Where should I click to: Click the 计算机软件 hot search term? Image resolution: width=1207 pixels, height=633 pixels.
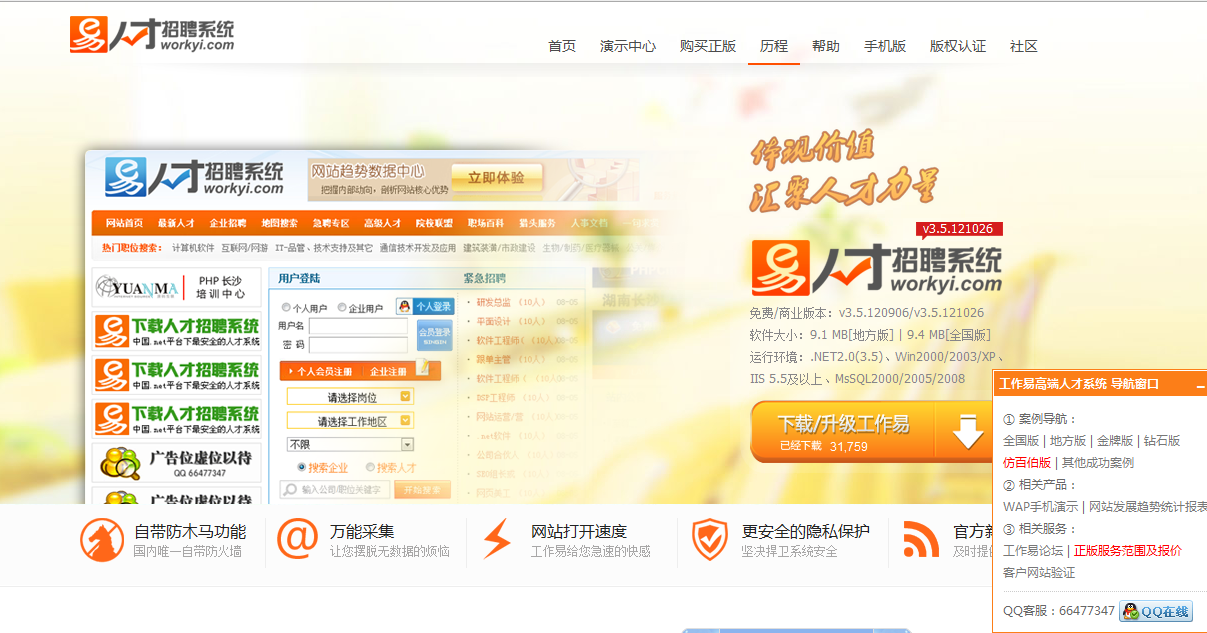(x=193, y=248)
